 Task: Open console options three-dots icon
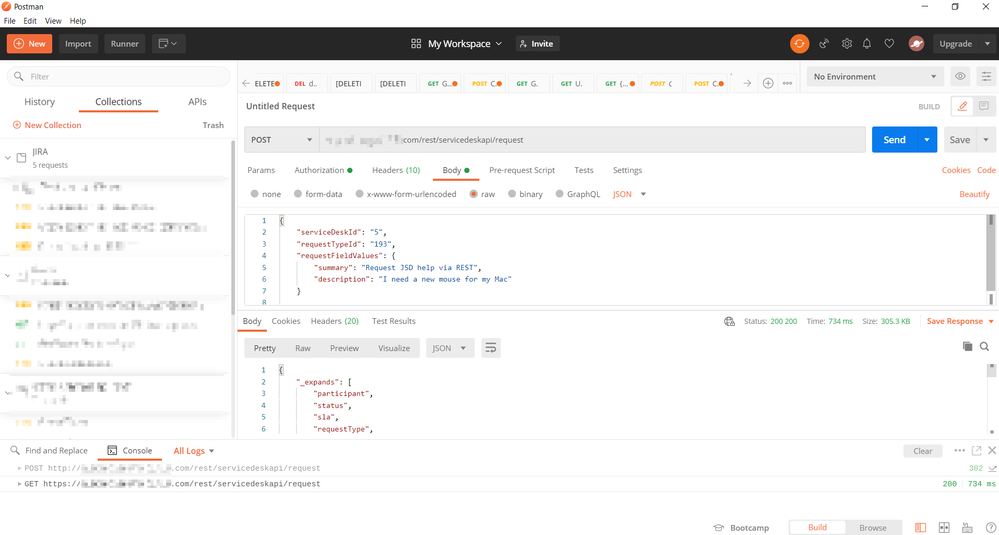click(959, 450)
